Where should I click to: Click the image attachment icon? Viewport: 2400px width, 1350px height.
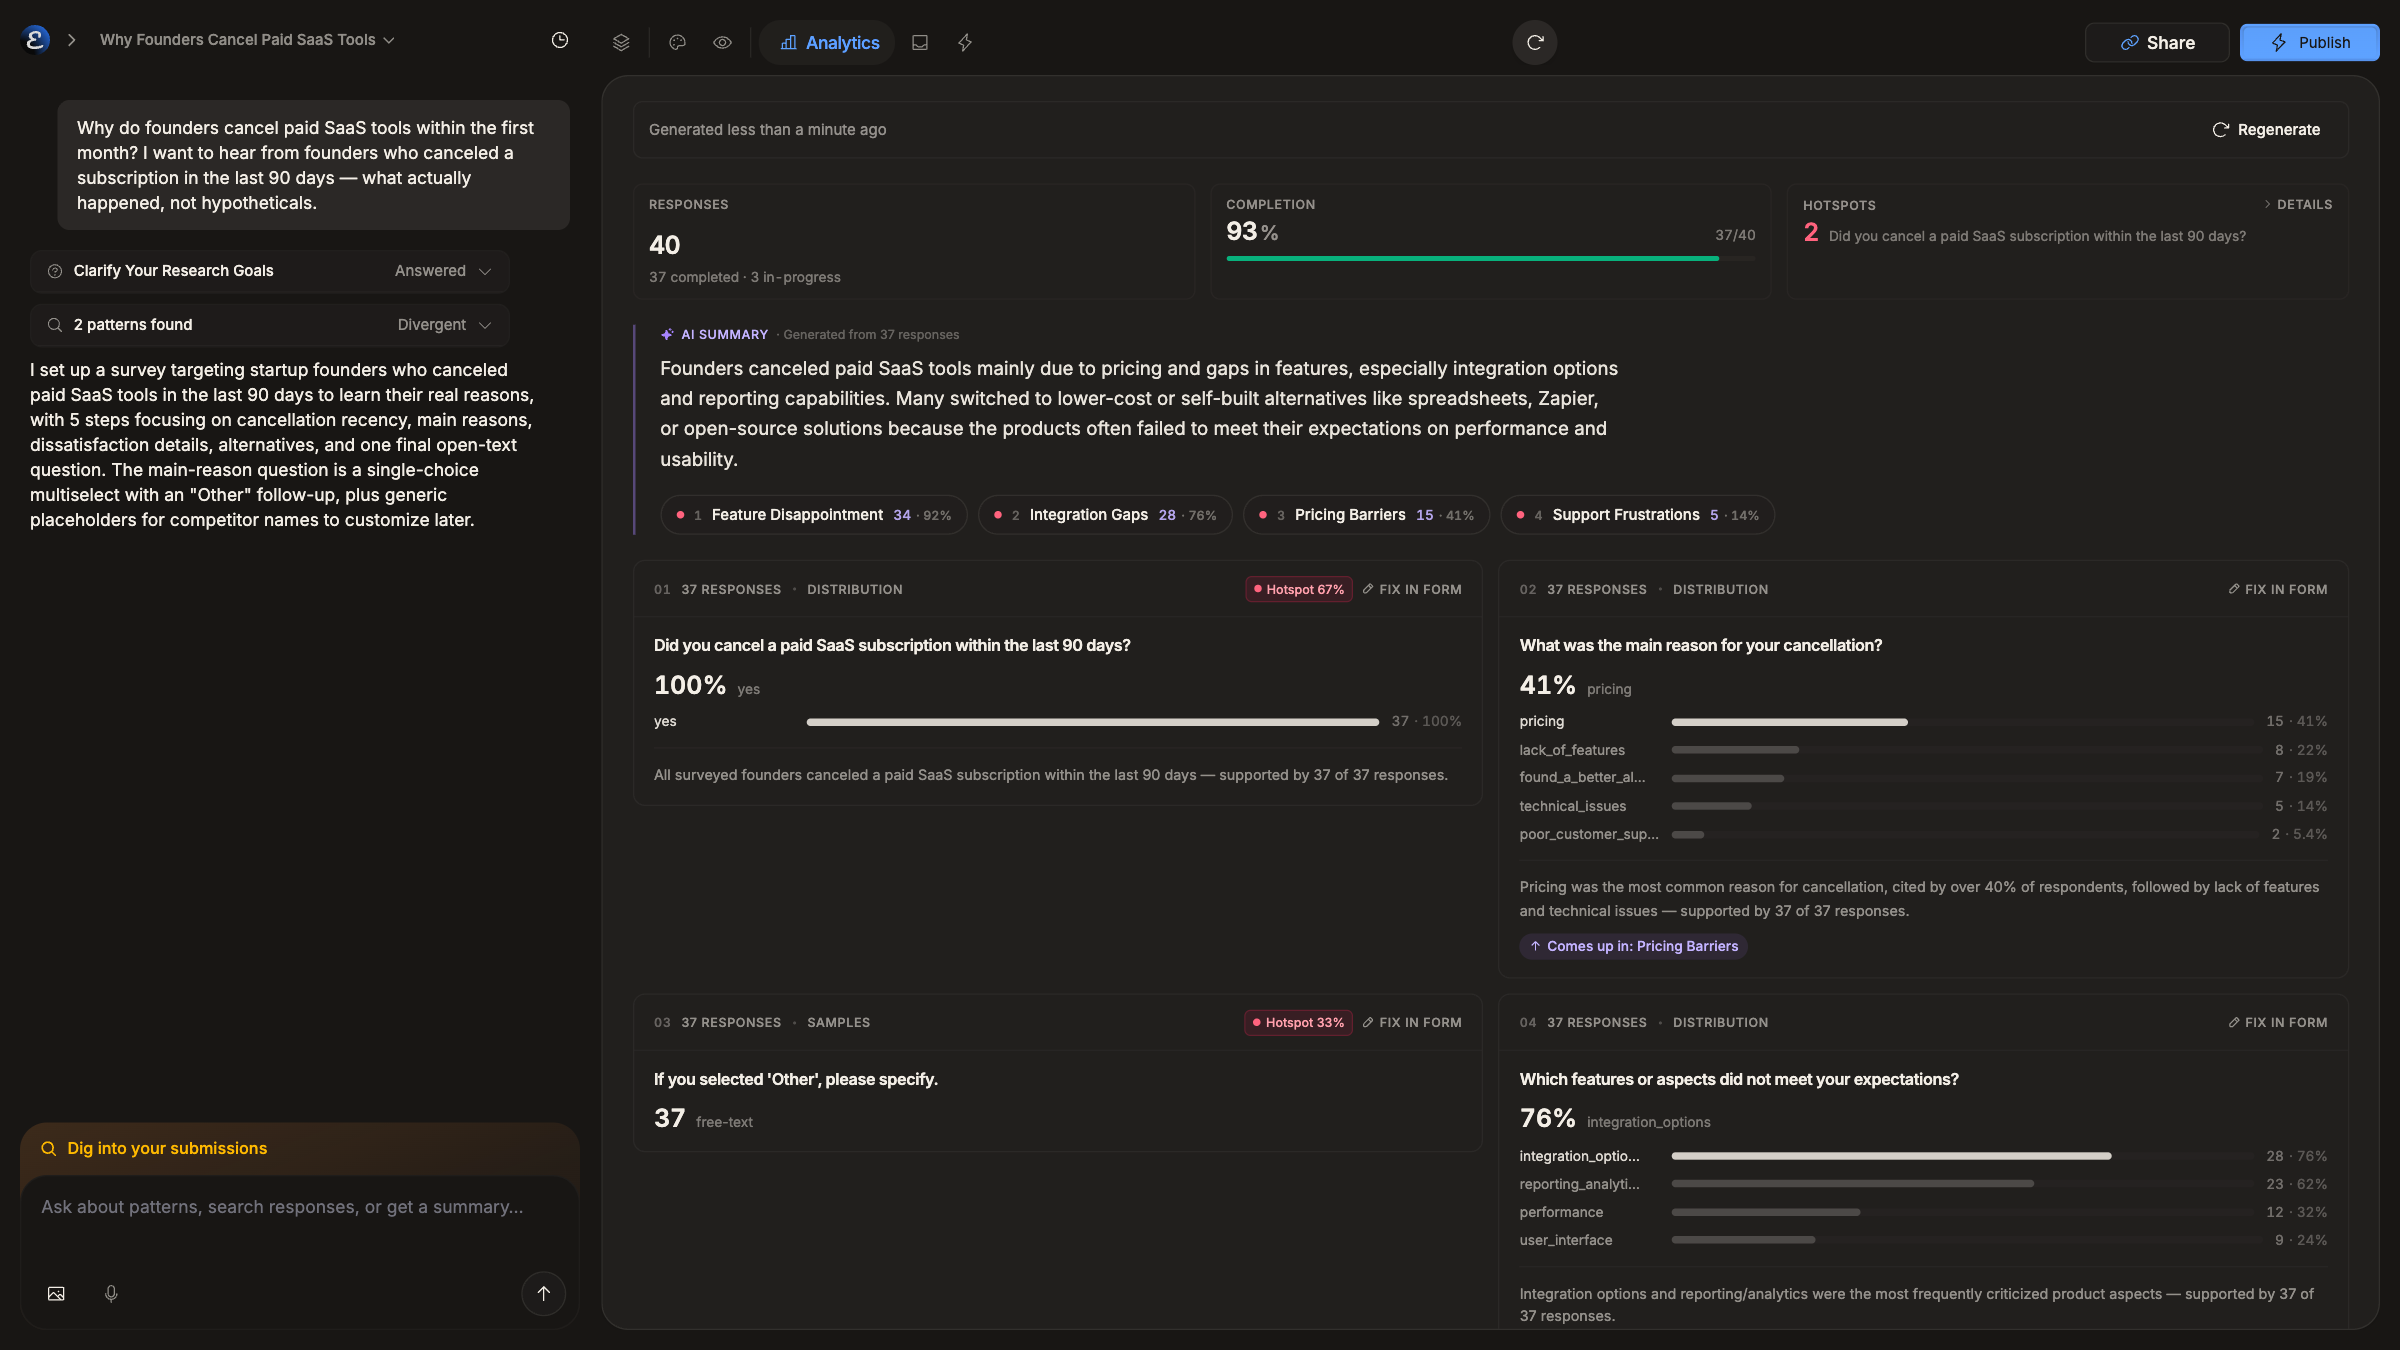tap(56, 1293)
